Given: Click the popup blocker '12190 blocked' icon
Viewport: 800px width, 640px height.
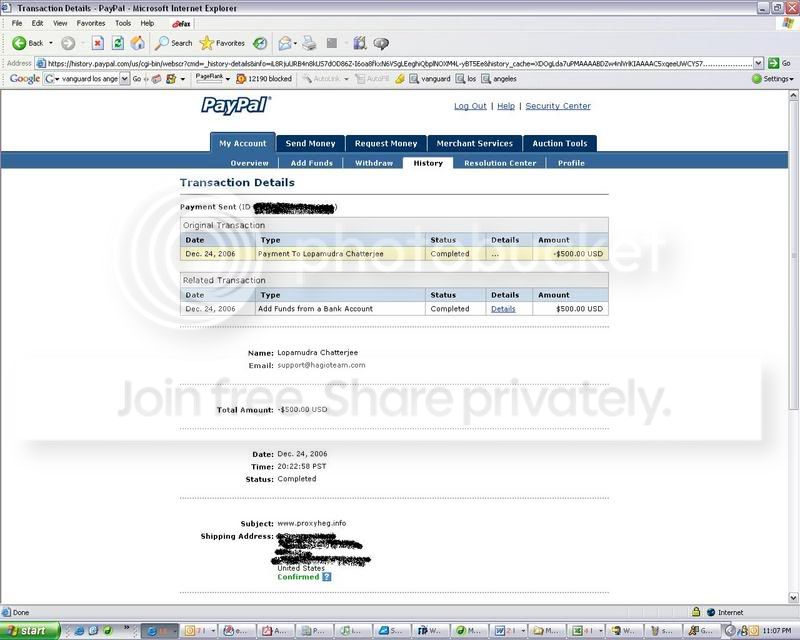Looking at the screenshot, I should click(x=241, y=79).
